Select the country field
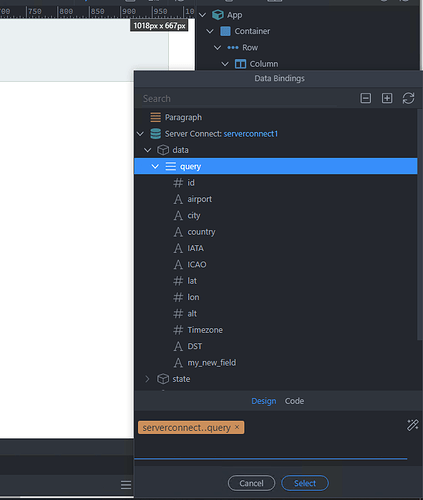This screenshot has width=423, height=500. tap(201, 232)
